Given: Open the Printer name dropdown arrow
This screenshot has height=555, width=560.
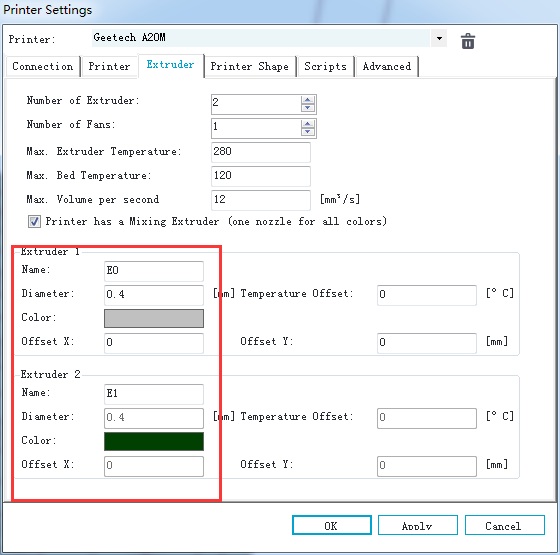Looking at the screenshot, I should [439, 38].
